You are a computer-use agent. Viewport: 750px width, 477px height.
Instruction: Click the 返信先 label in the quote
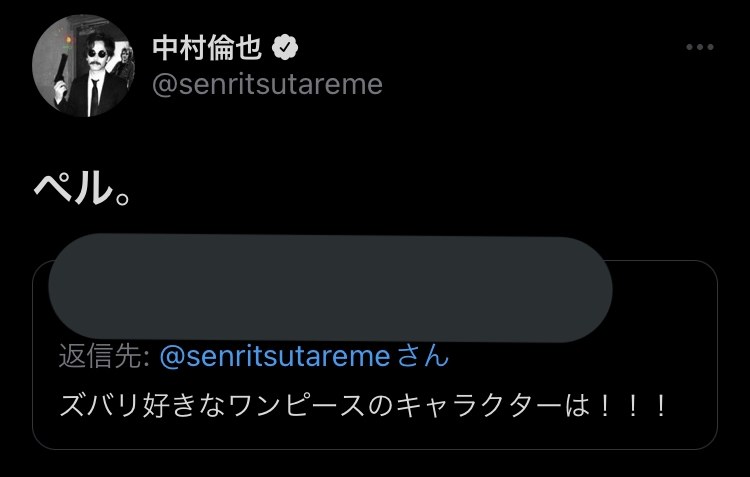[104, 357]
